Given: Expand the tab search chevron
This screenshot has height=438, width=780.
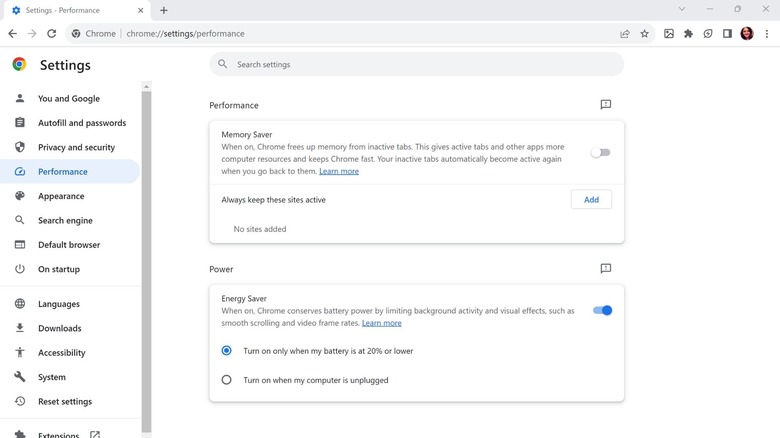Looking at the screenshot, I should (682, 10).
